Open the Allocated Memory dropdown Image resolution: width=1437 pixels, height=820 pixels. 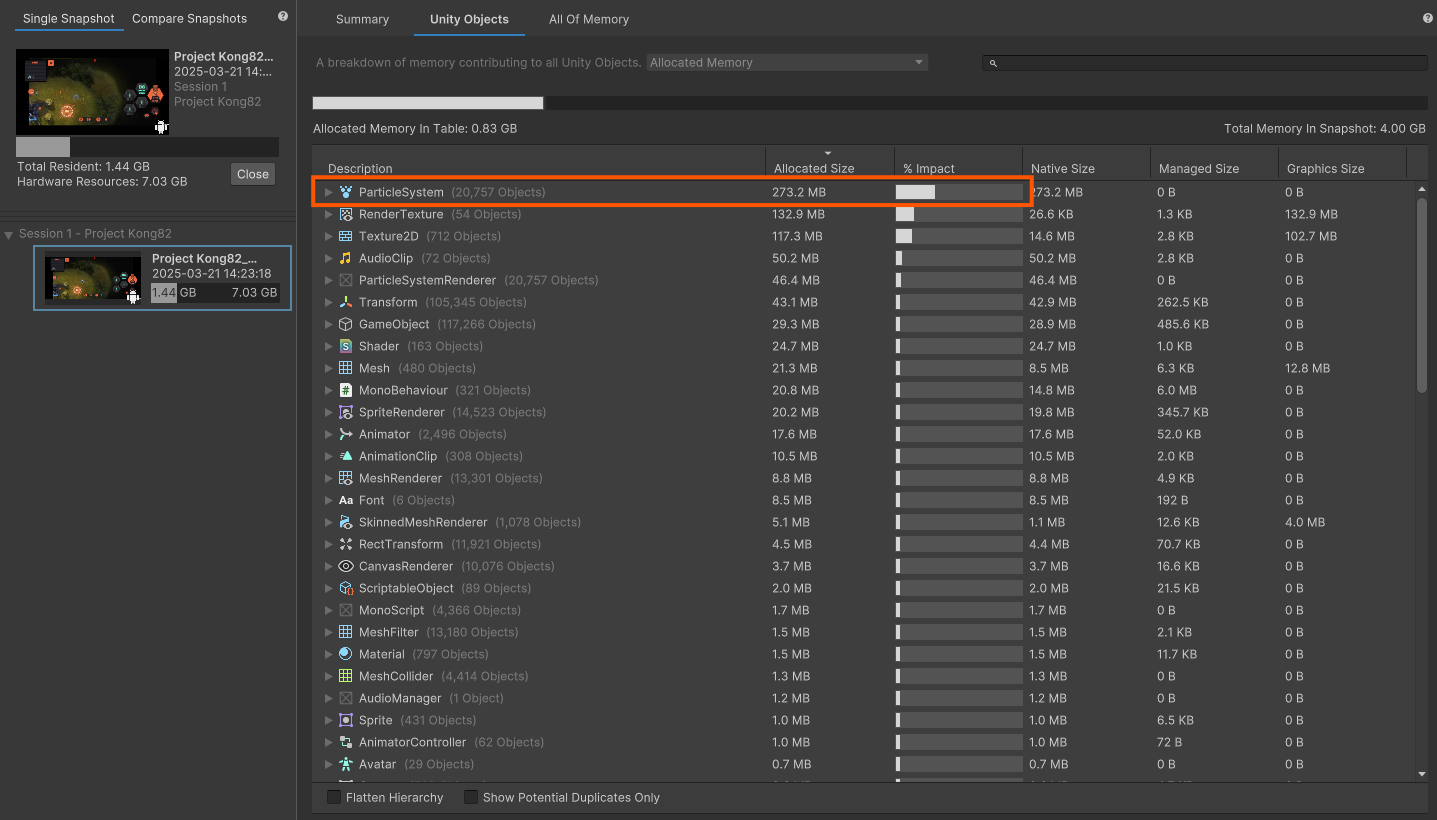coord(787,62)
